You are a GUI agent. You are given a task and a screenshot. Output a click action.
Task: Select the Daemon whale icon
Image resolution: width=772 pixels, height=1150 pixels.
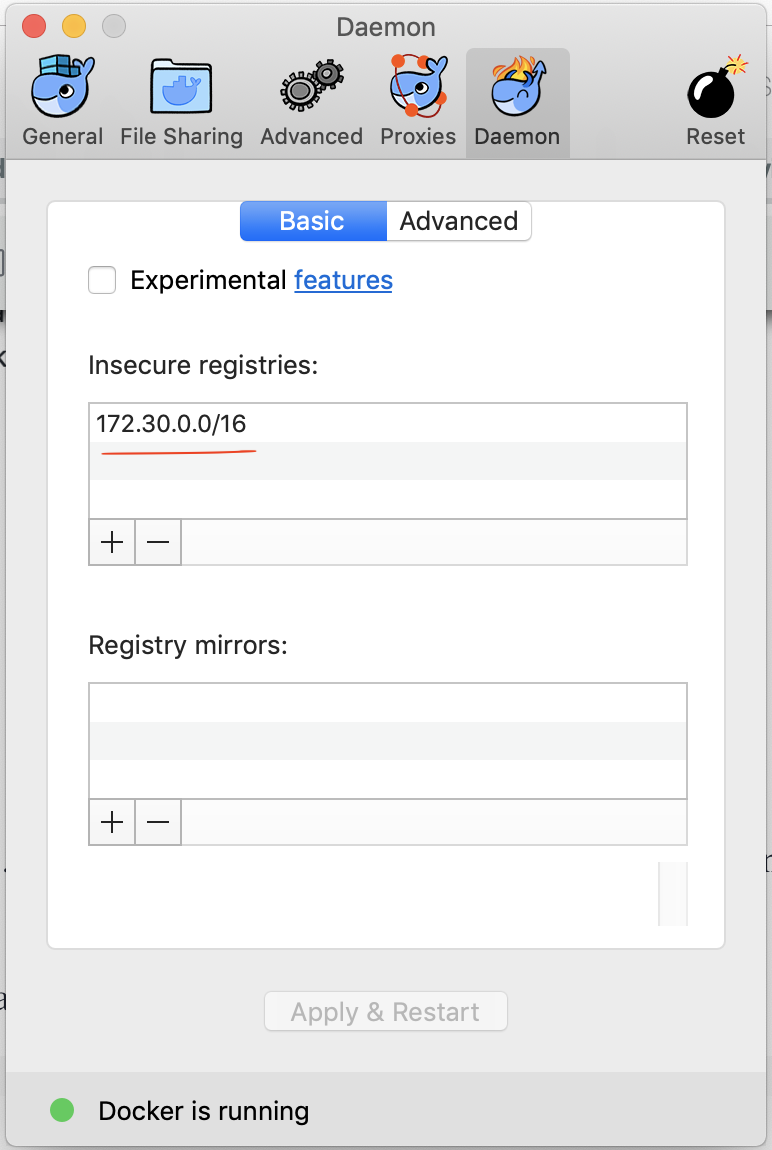click(517, 90)
